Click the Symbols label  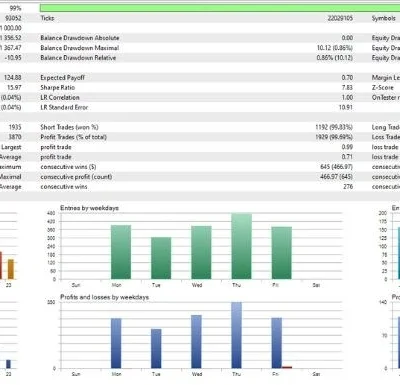(383, 18)
